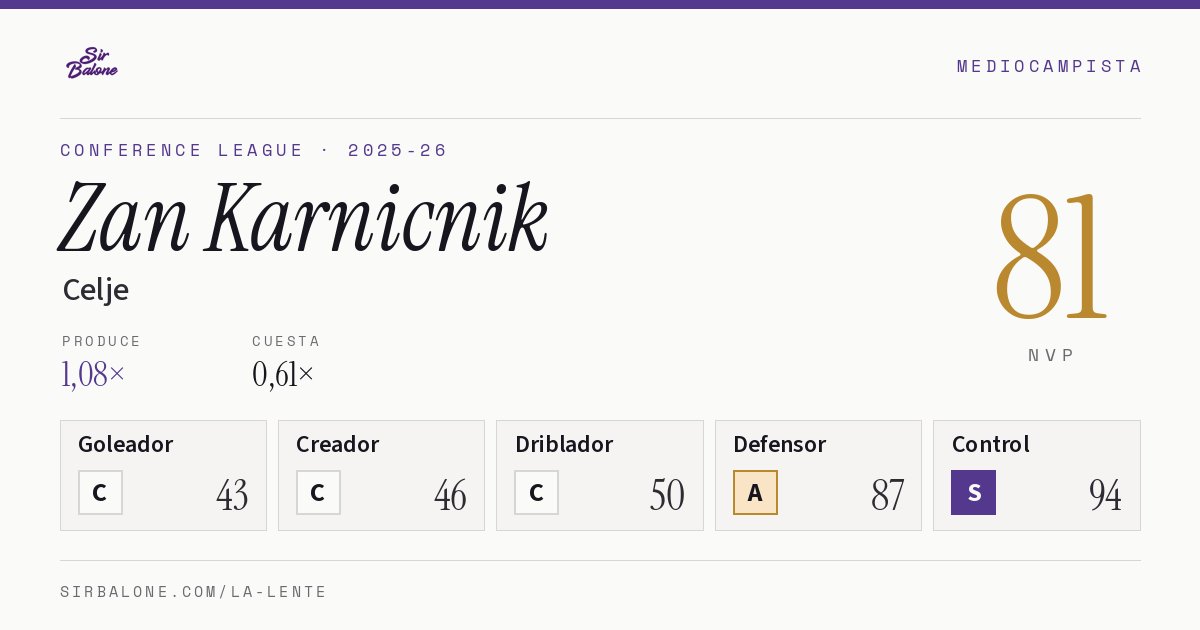Screen dimensions: 1200x630
Task: Select the A grade badge under Defensor
Action: 755,492
